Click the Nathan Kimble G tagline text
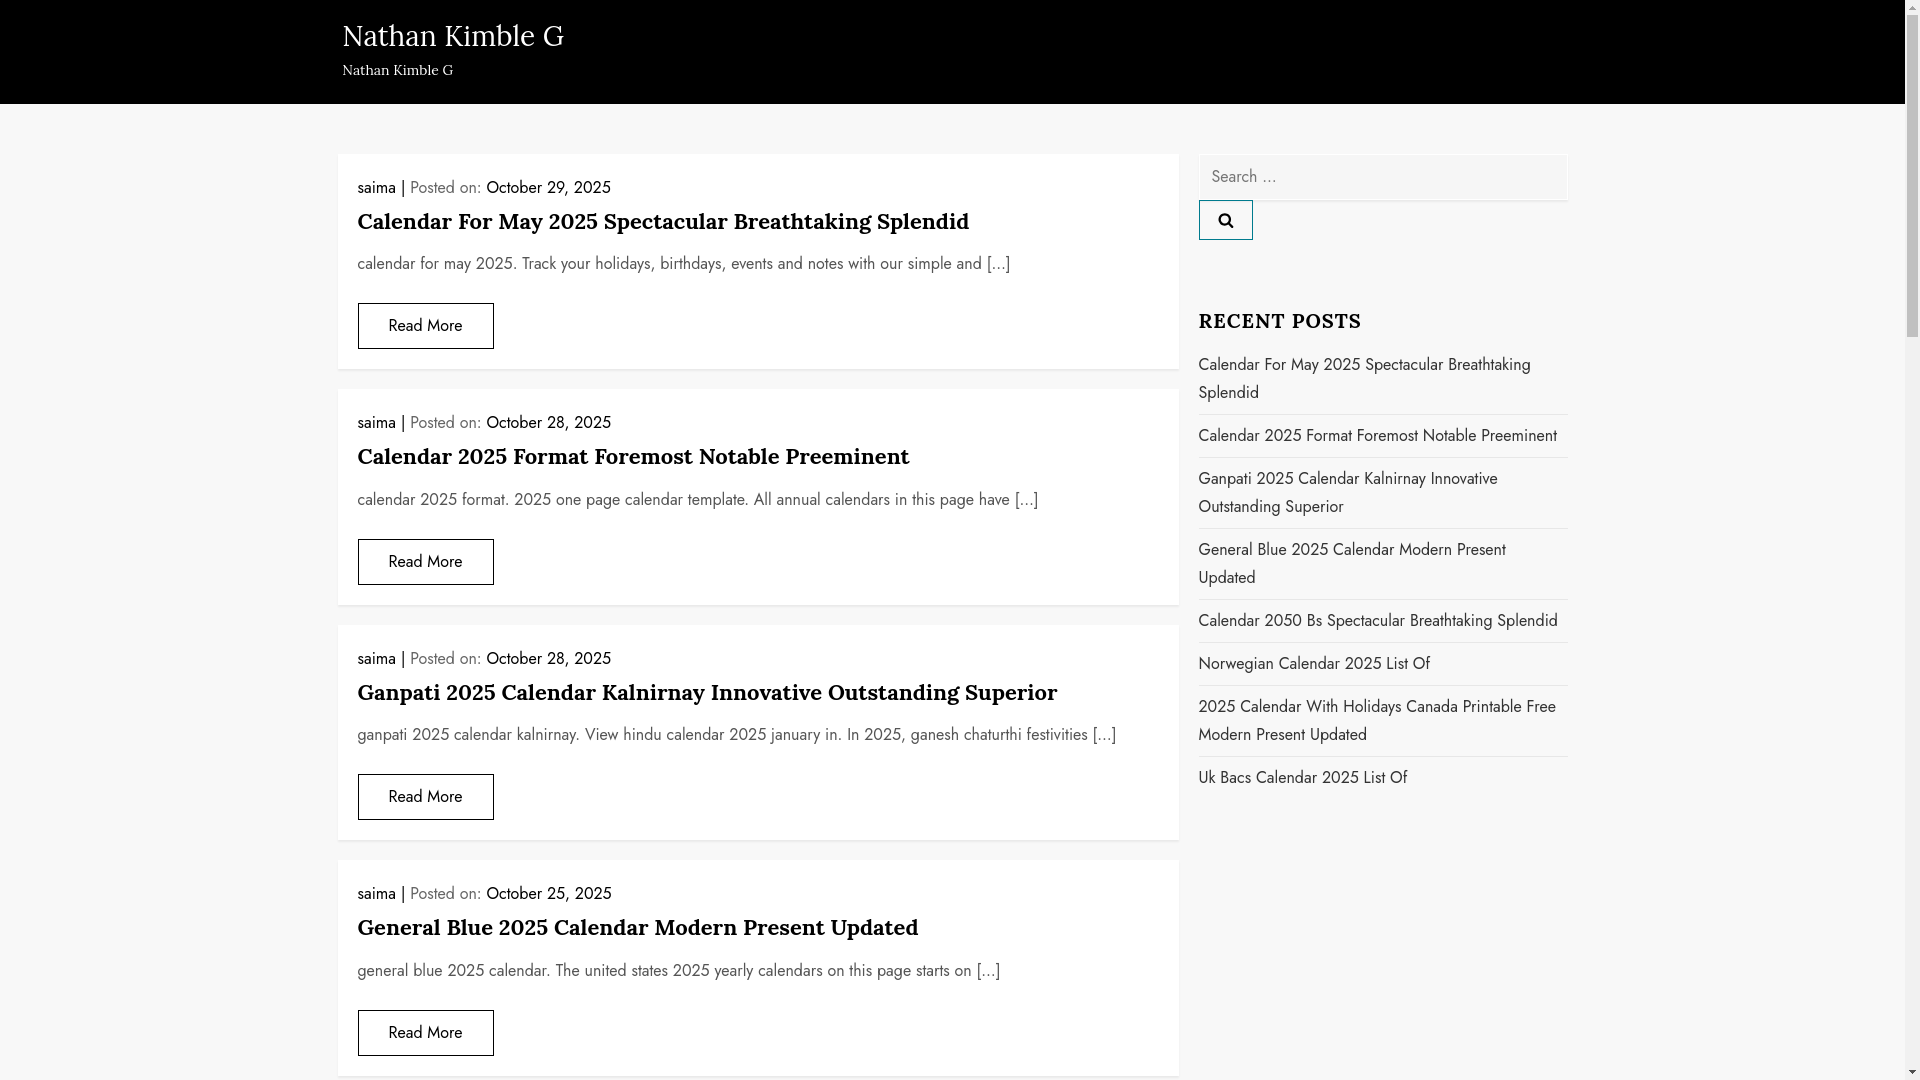The image size is (1920, 1080). [x=397, y=70]
